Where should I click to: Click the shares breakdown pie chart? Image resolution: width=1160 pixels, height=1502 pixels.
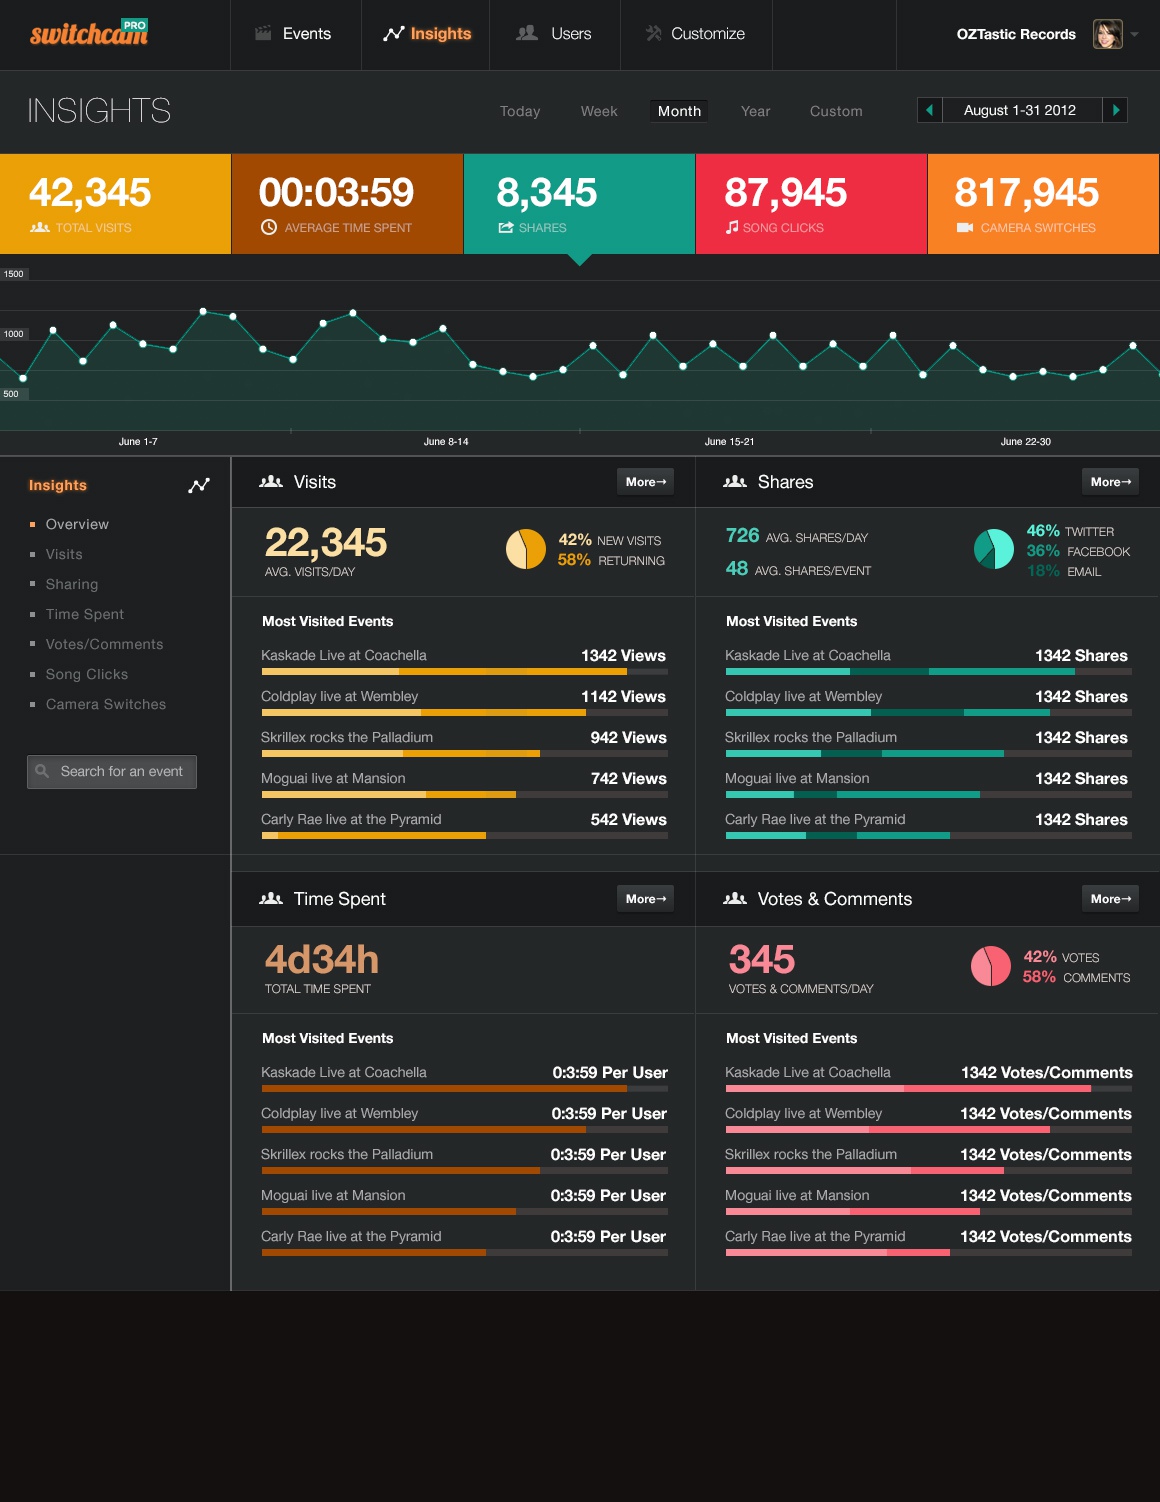[x=993, y=549]
